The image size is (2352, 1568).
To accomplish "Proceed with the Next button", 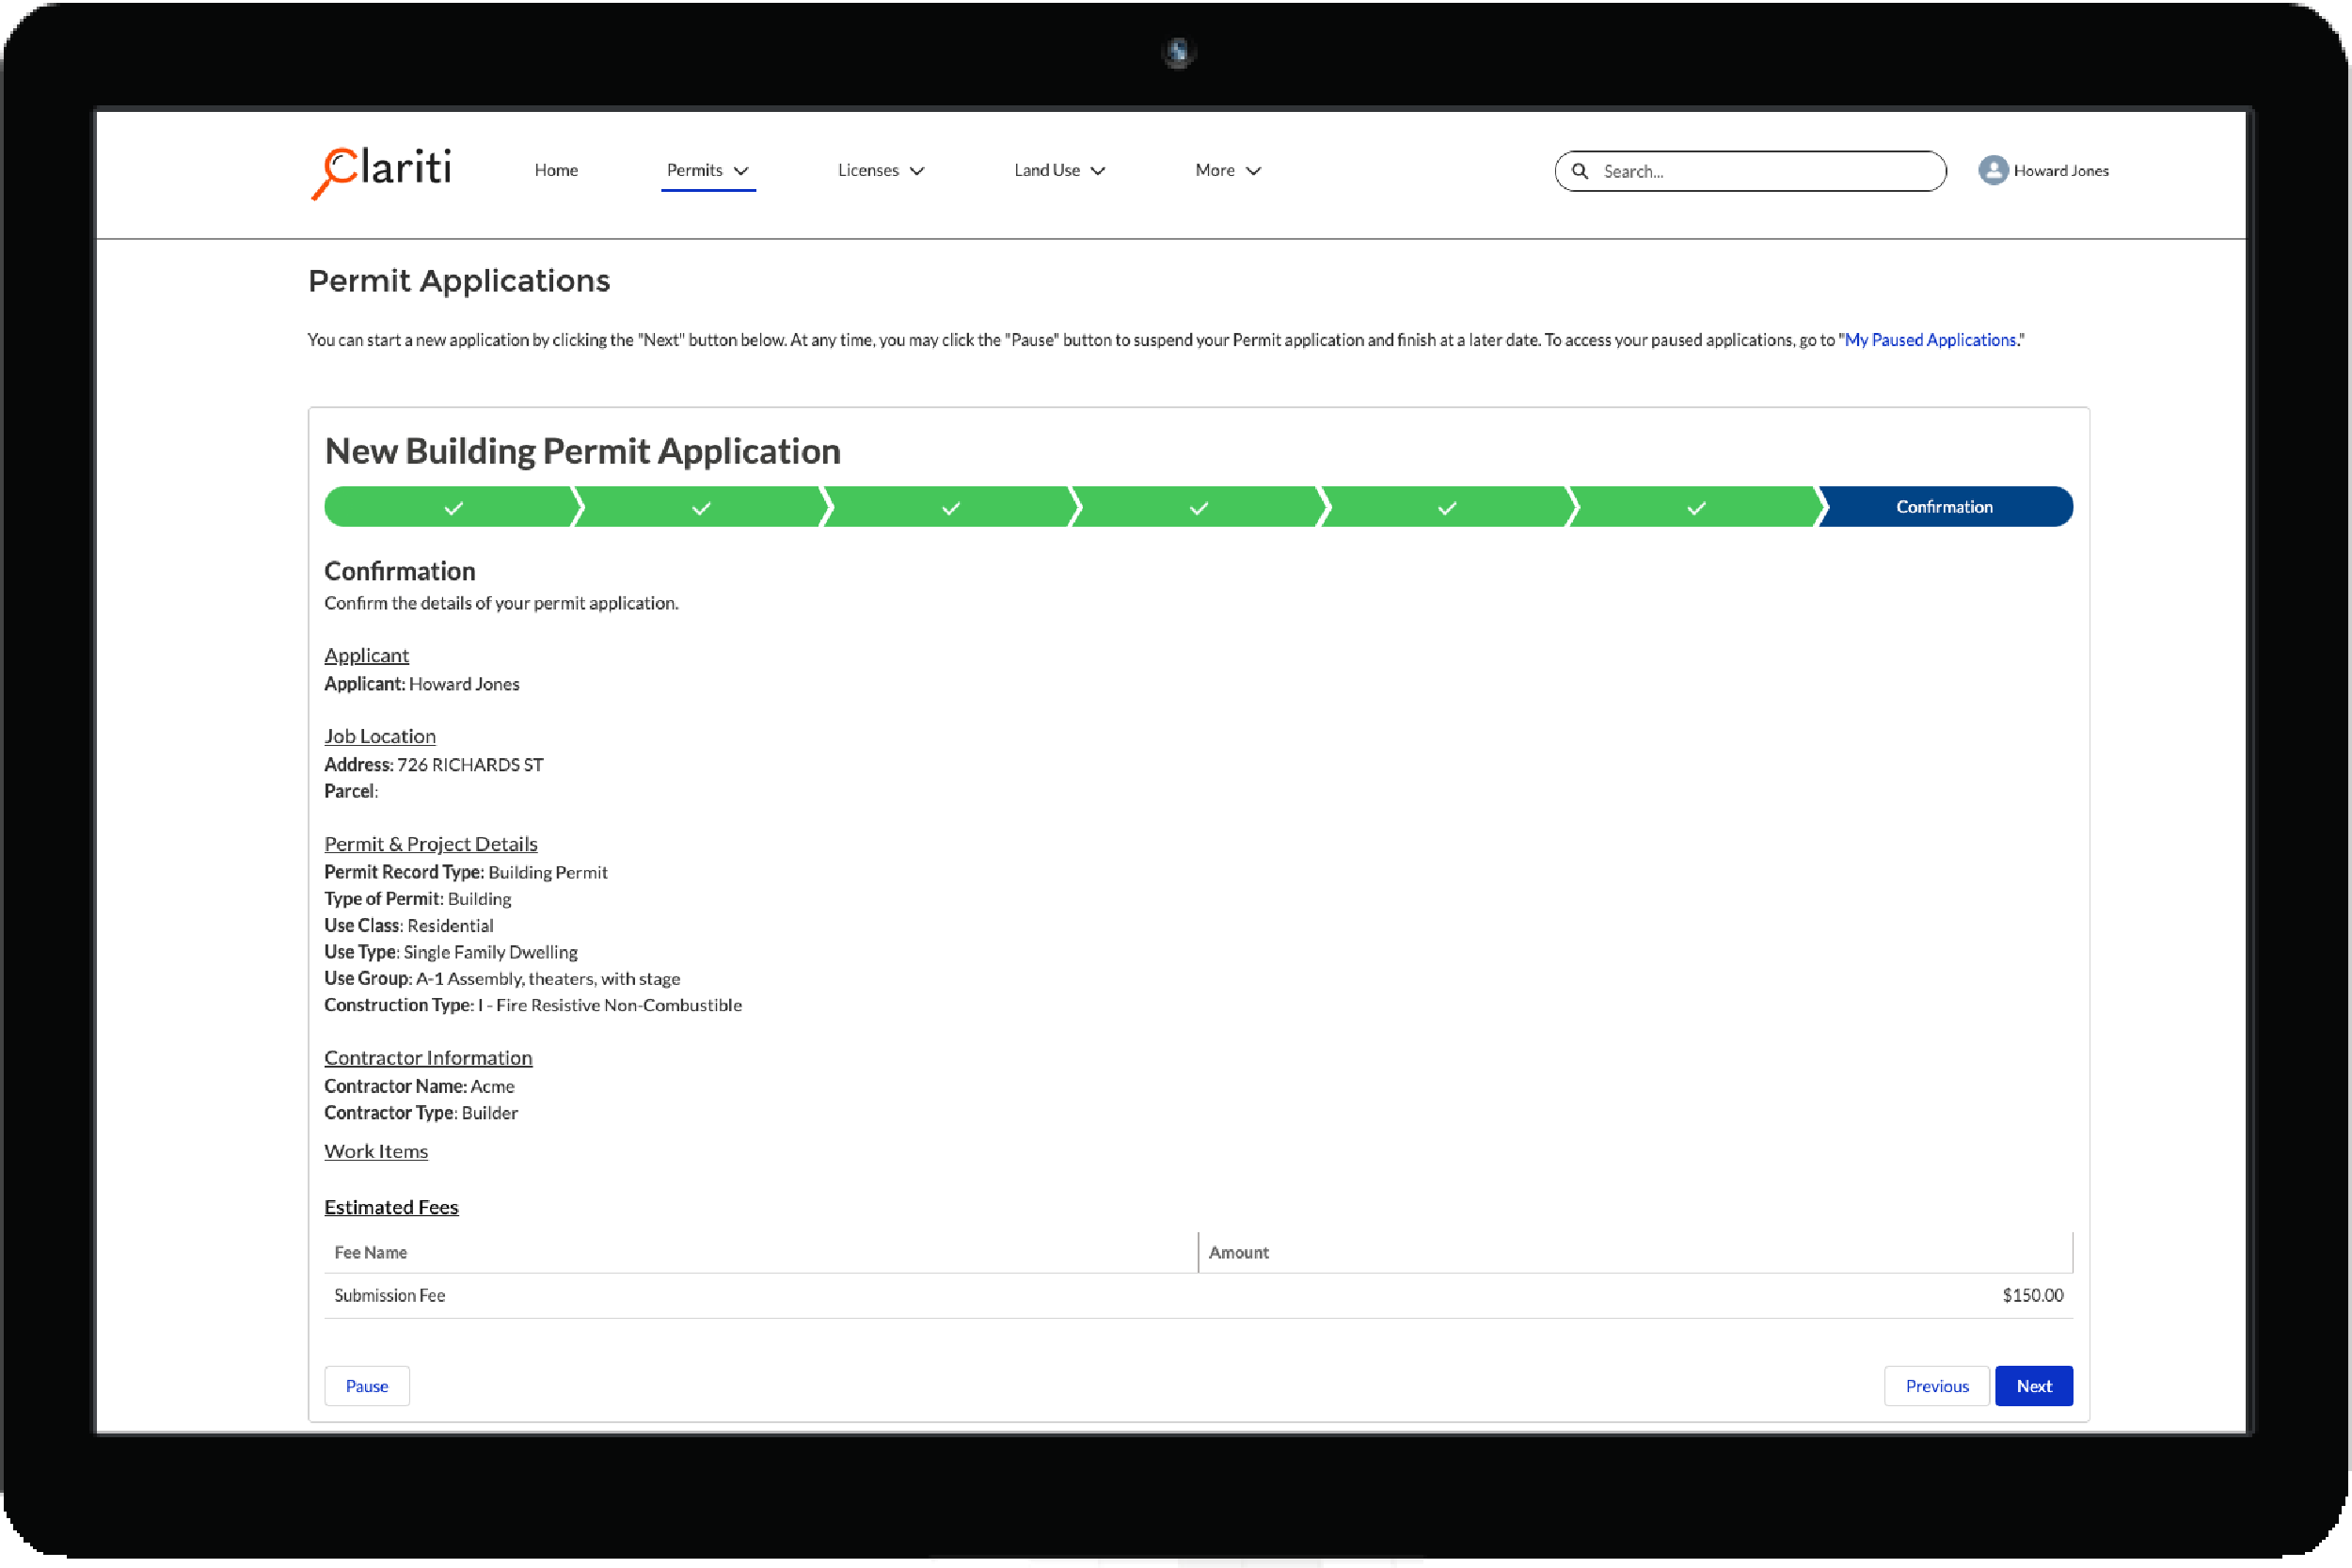I will click(x=2034, y=1386).
